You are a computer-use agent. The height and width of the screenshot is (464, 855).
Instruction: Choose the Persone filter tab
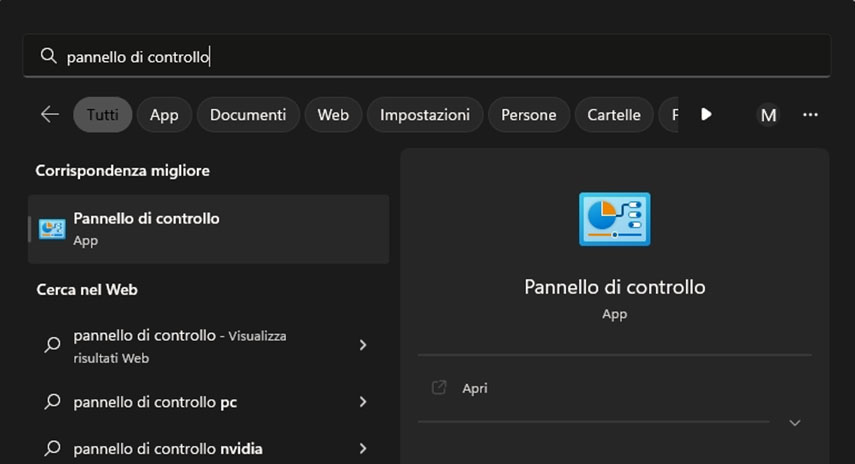point(528,115)
